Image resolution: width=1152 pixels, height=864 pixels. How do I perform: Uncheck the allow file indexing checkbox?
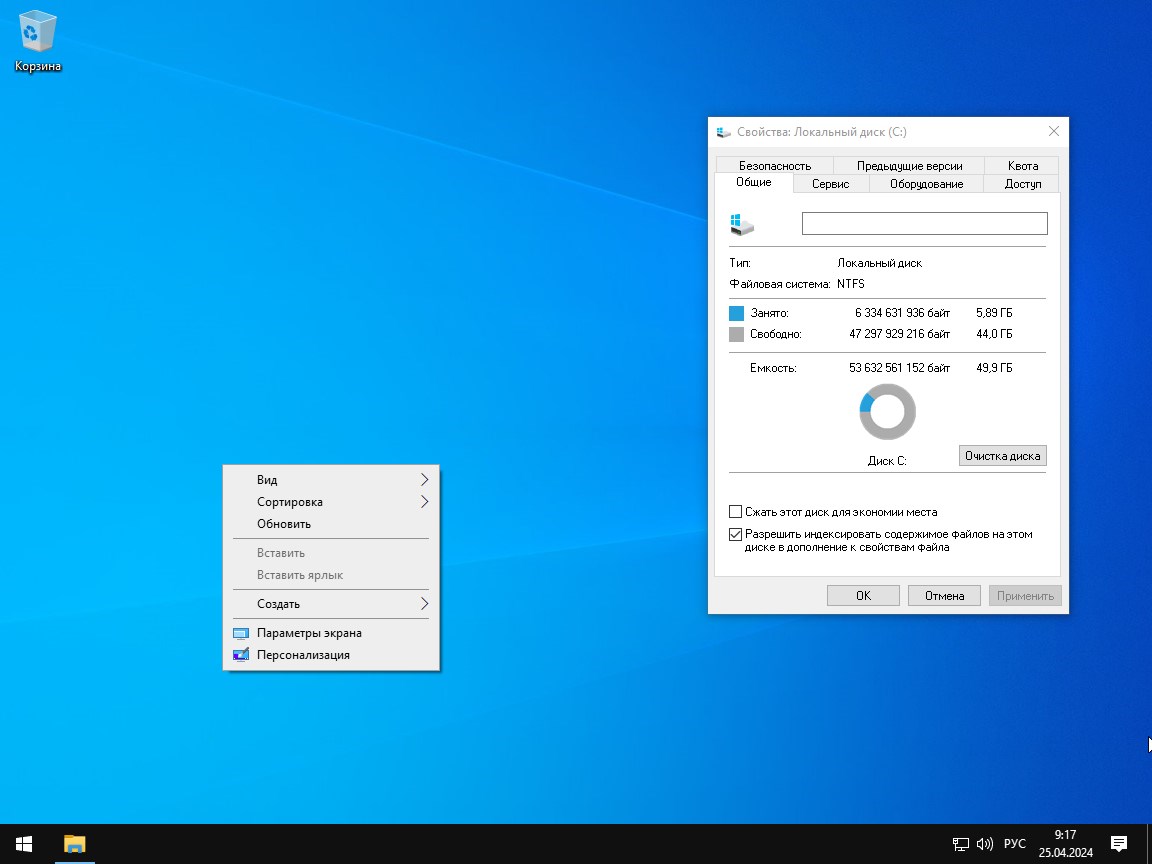736,535
